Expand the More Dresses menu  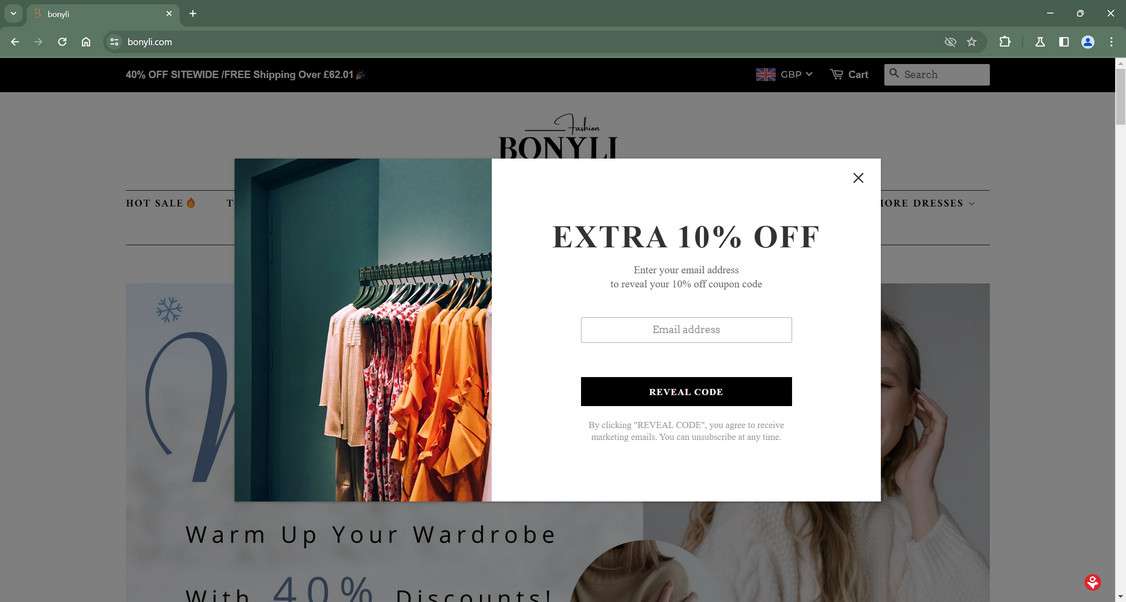(926, 203)
